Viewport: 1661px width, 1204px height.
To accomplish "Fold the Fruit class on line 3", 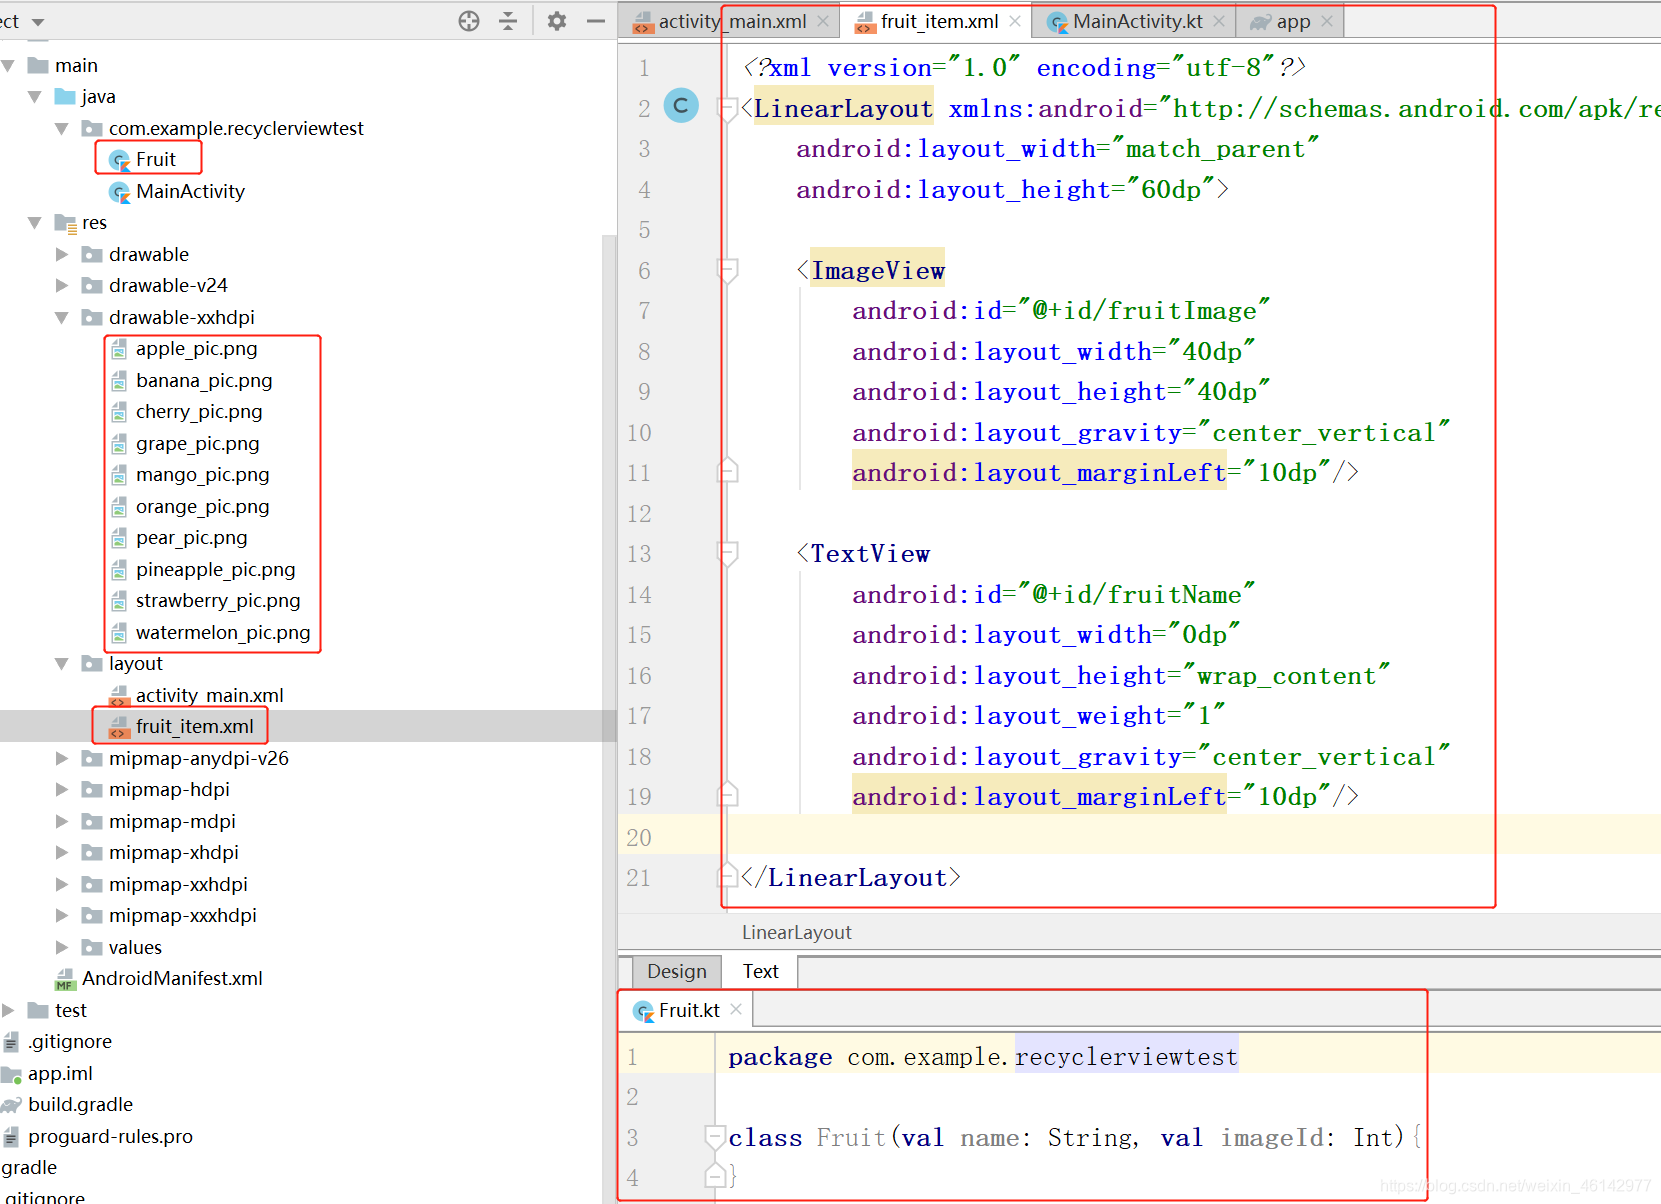I will point(715,1137).
